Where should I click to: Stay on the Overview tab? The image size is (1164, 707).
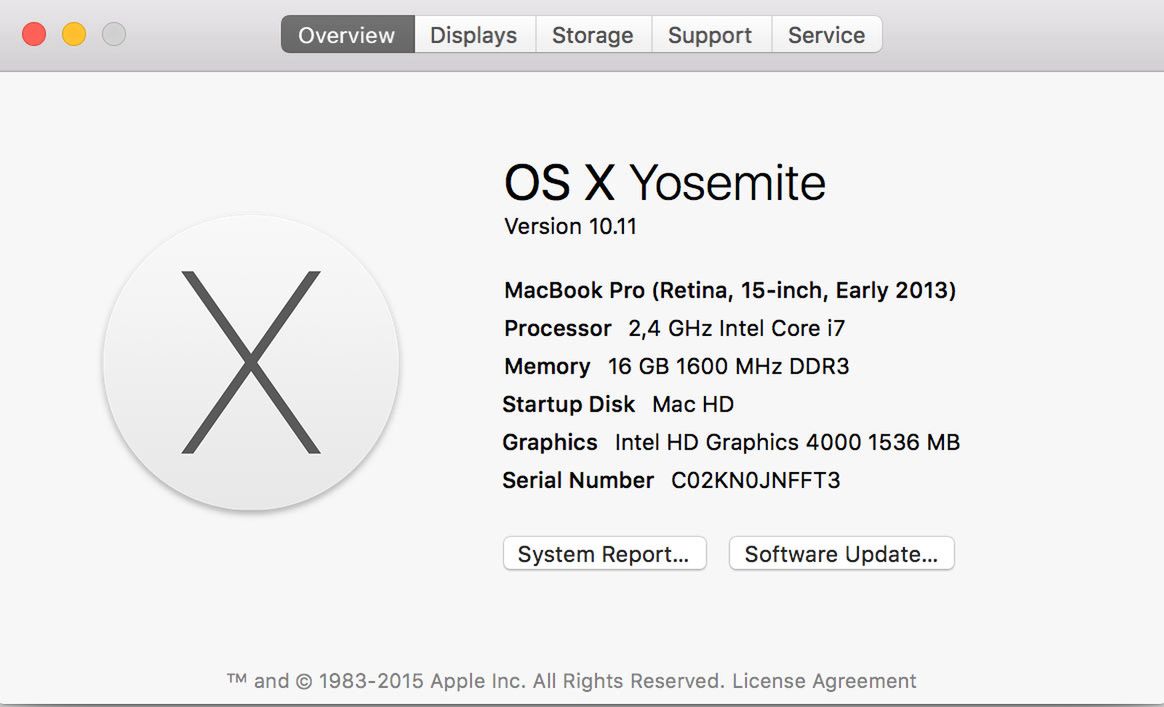coord(347,35)
